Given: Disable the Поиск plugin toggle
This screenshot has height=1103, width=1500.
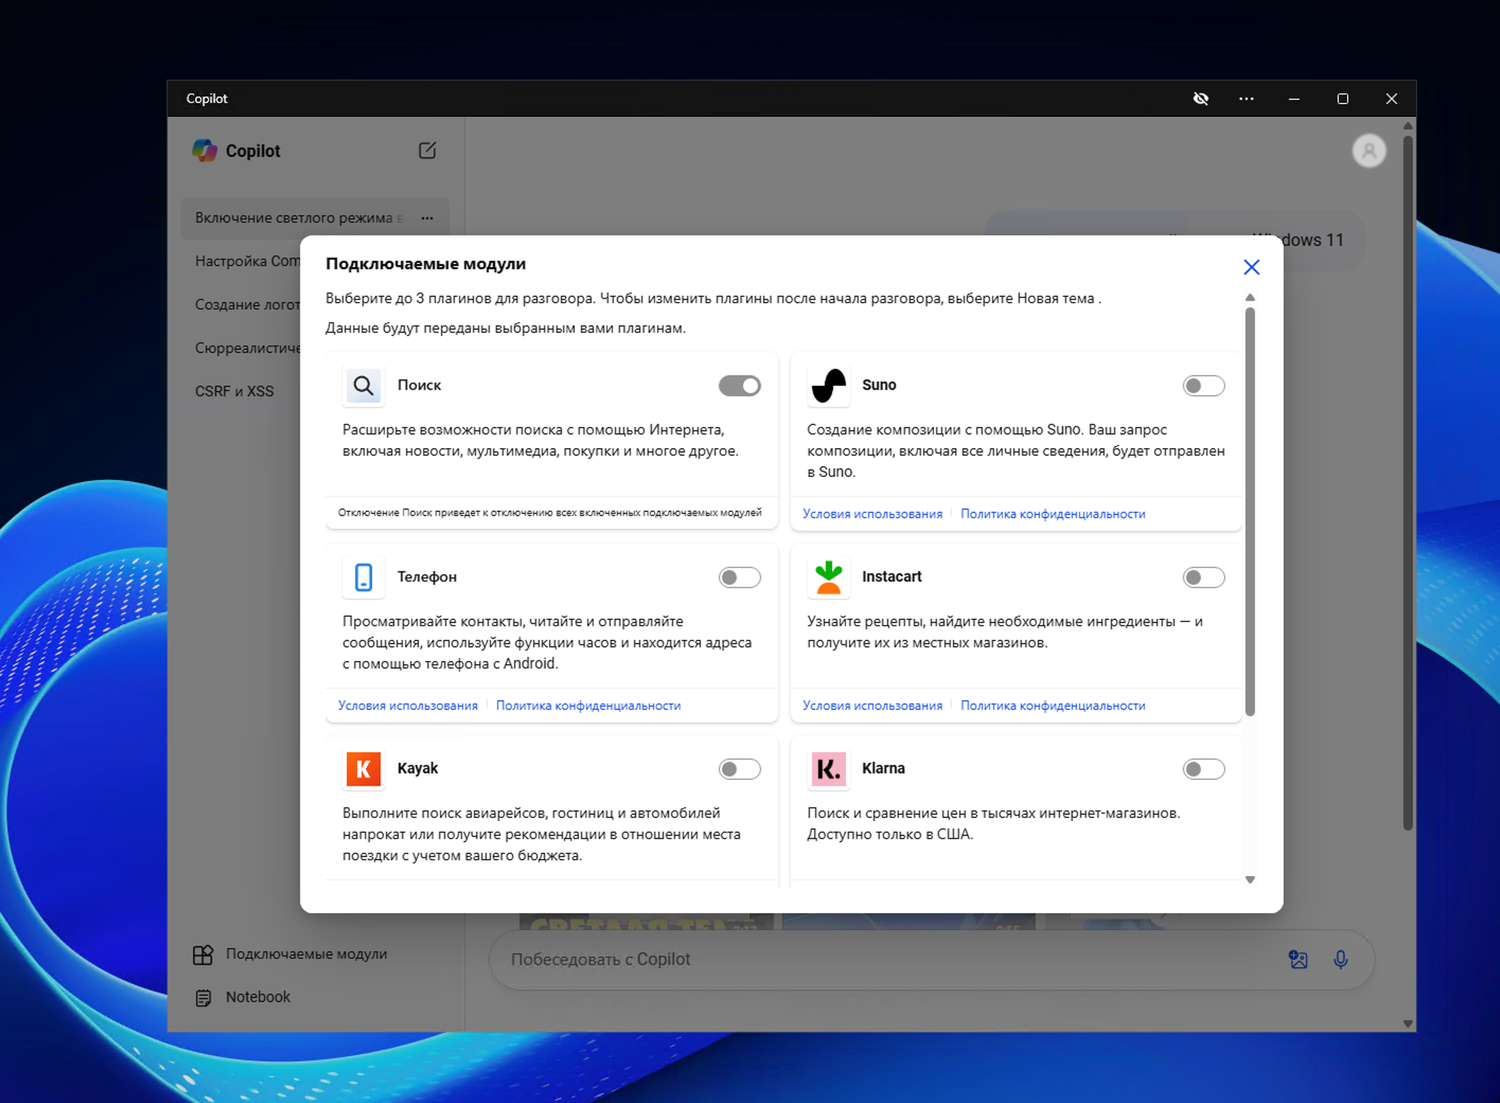Looking at the screenshot, I should pos(740,386).
